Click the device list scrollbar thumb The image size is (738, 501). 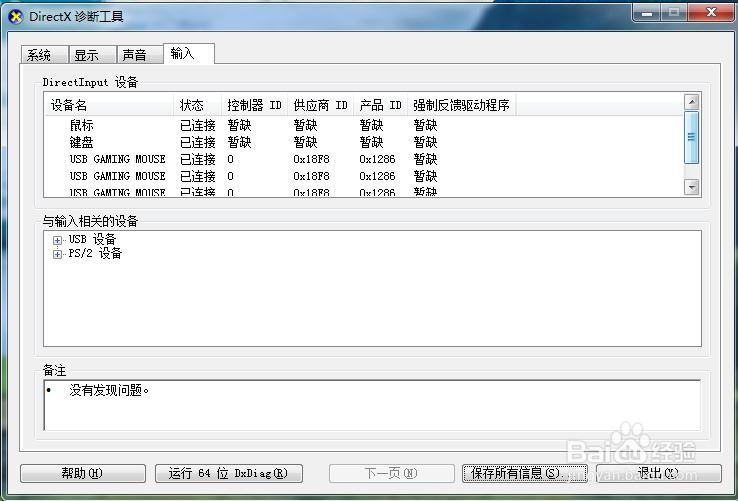pos(692,137)
